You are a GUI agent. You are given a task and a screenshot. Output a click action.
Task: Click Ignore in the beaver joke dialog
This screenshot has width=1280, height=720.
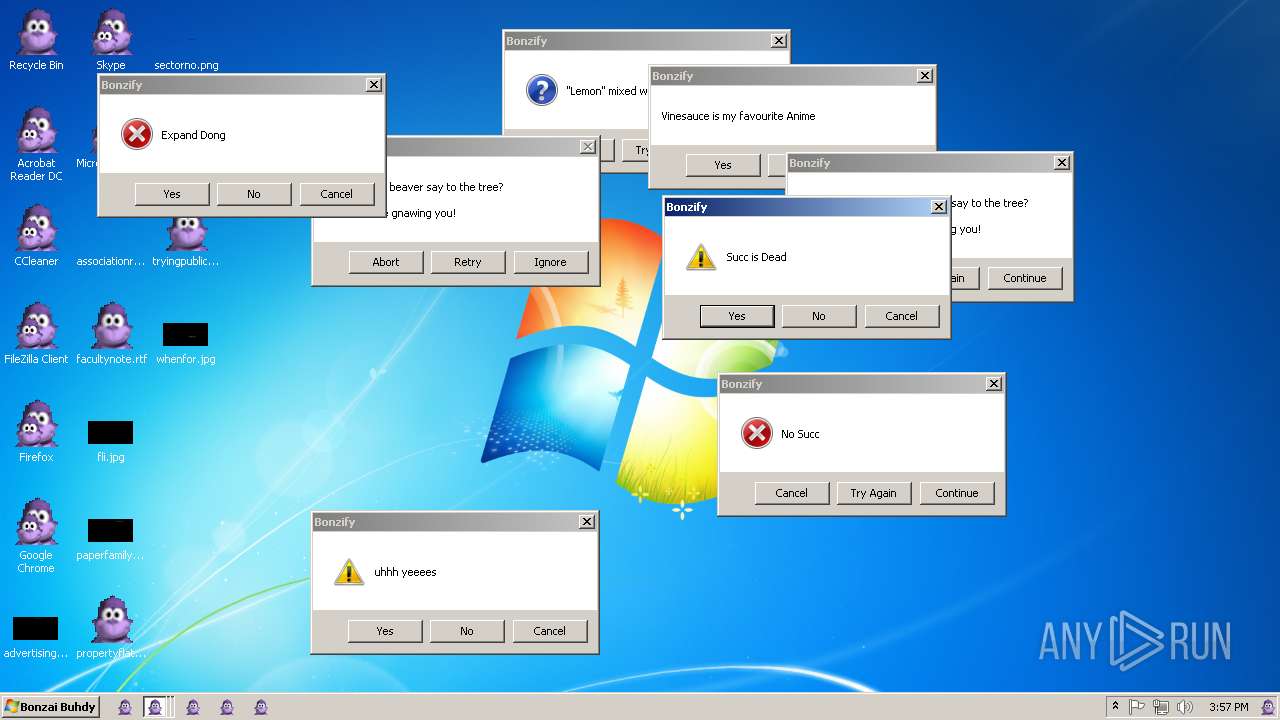[x=550, y=262]
